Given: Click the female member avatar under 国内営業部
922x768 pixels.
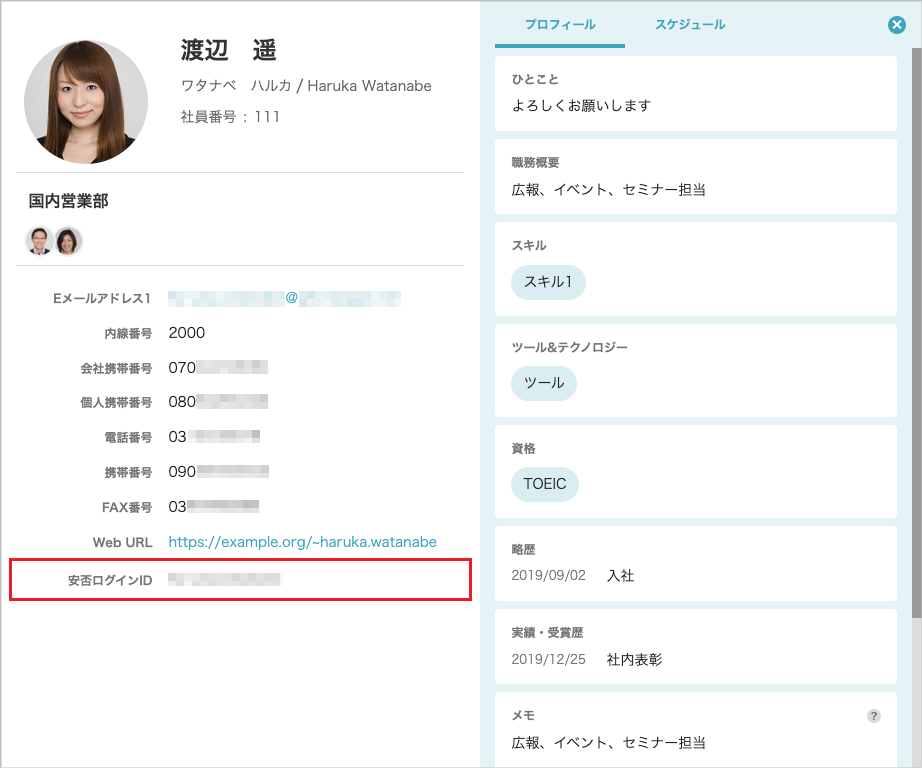Looking at the screenshot, I should pos(68,241).
